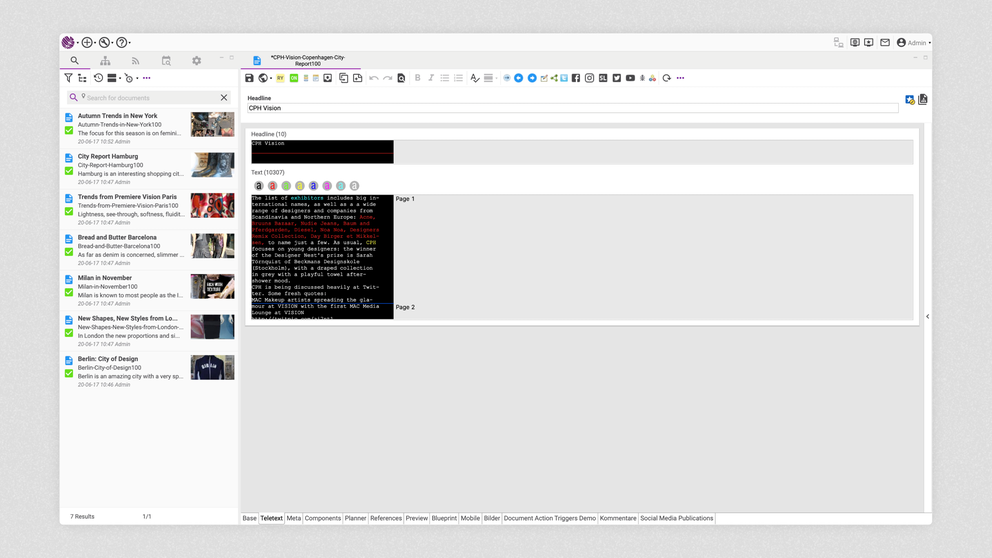Toggle green checkmark on Milan in November
The image size is (992, 558).
tap(69, 292)
